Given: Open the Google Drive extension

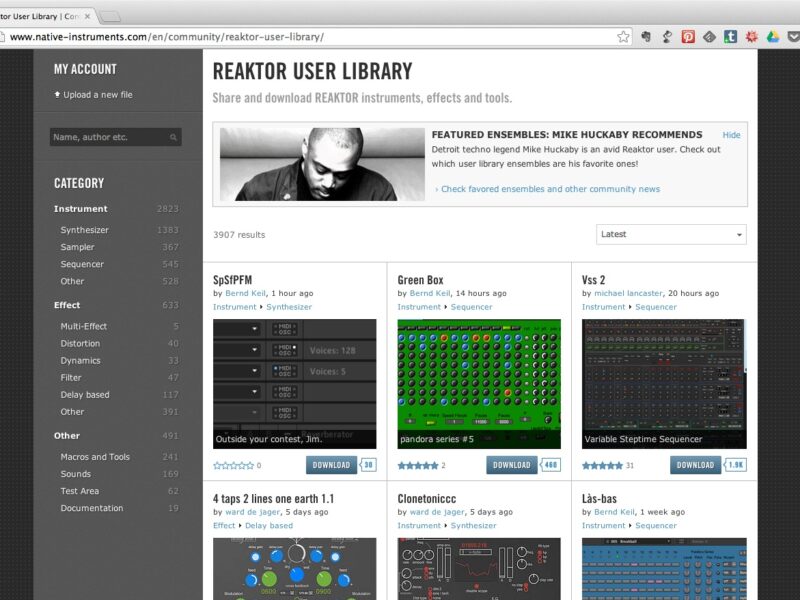Looking at the screenshot, I should pos(772,36).
